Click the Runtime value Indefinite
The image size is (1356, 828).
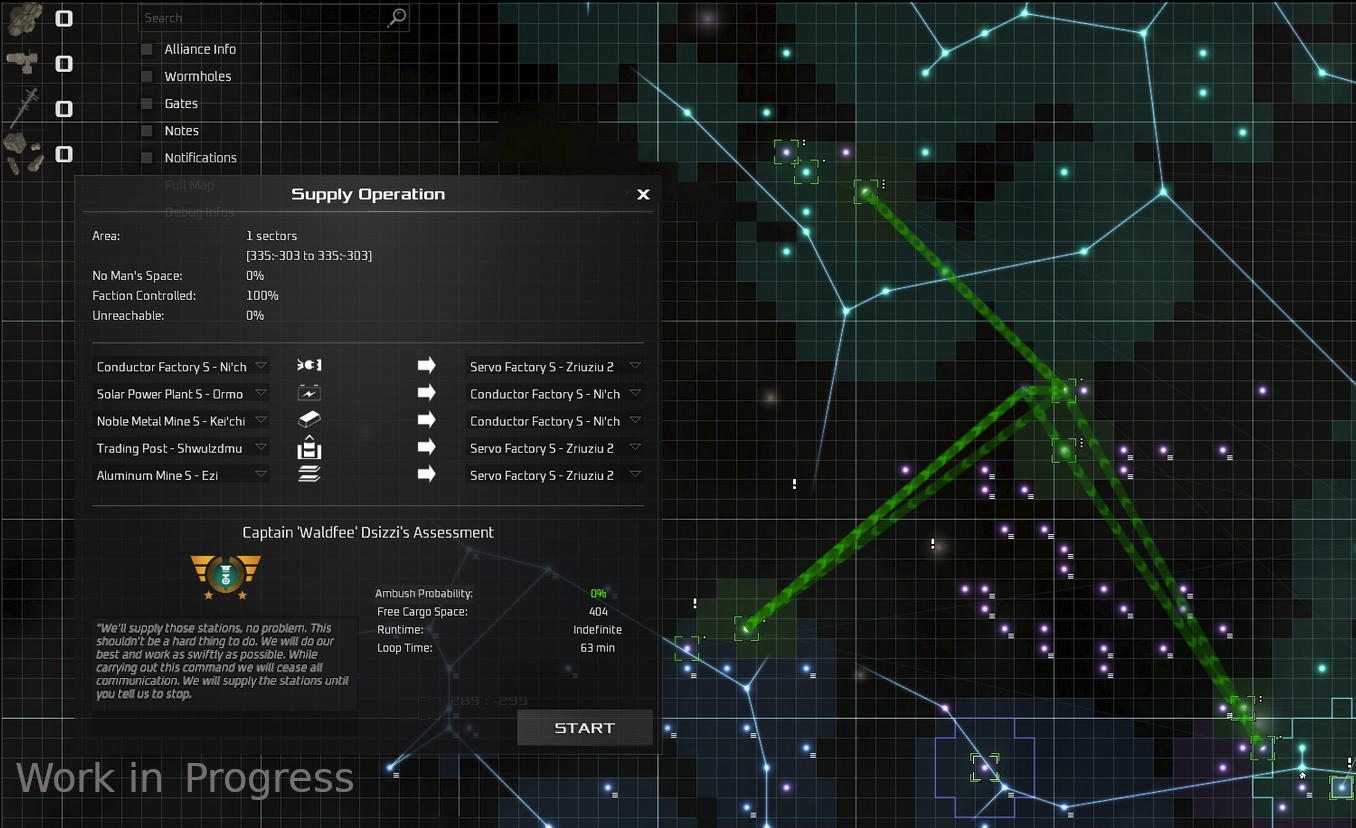click(x=598, y=629)
